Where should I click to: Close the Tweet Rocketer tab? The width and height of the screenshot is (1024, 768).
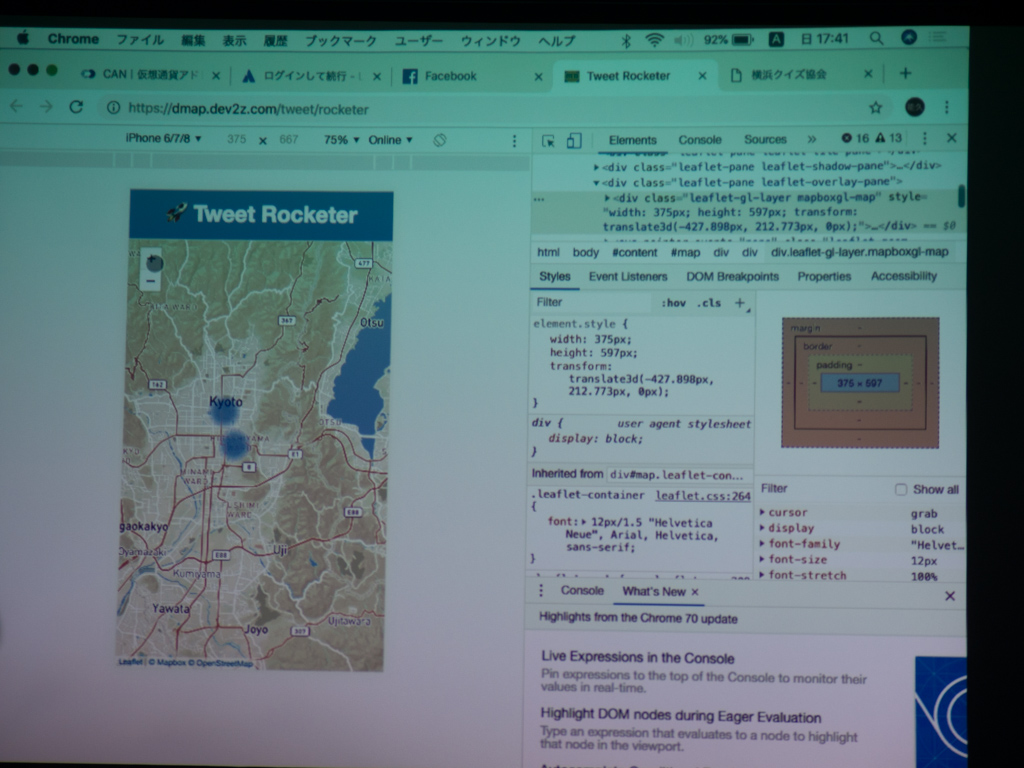pos(703,76)
